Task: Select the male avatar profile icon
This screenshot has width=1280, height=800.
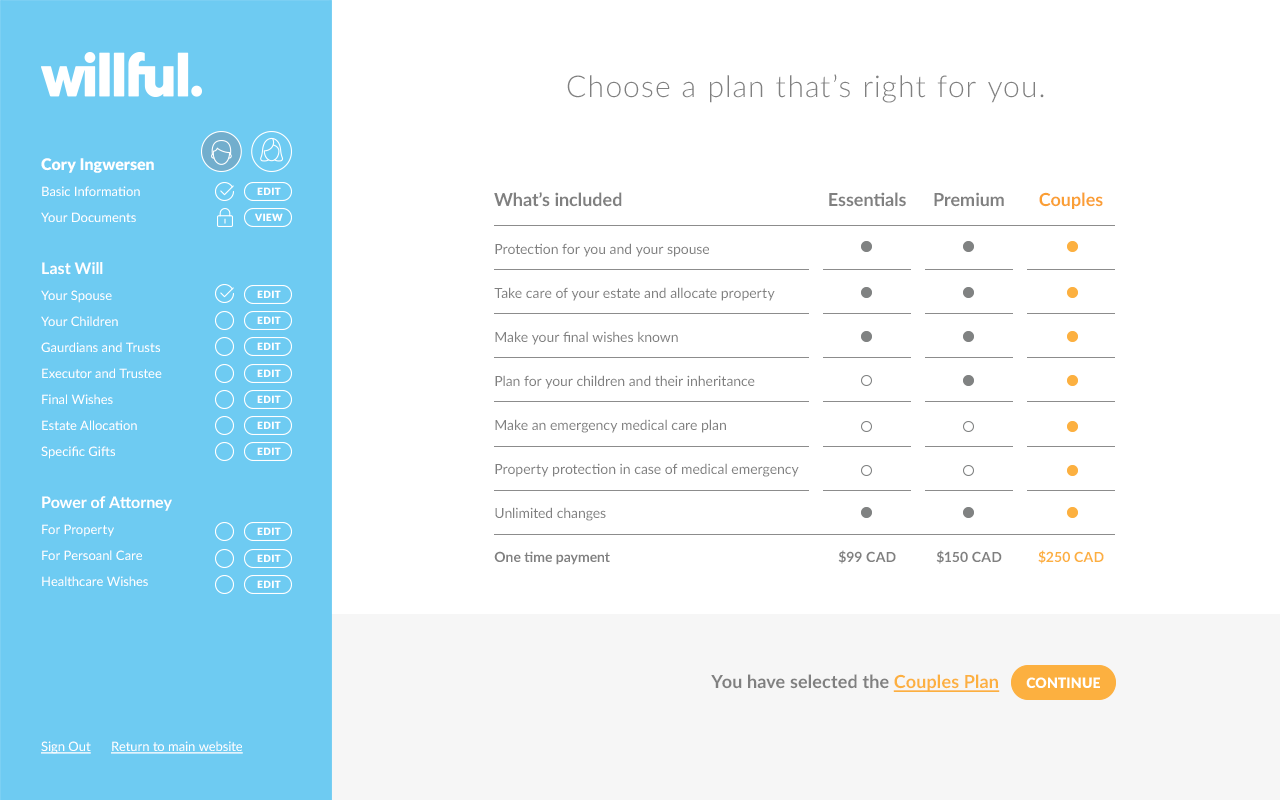Action: click(222, 152)
